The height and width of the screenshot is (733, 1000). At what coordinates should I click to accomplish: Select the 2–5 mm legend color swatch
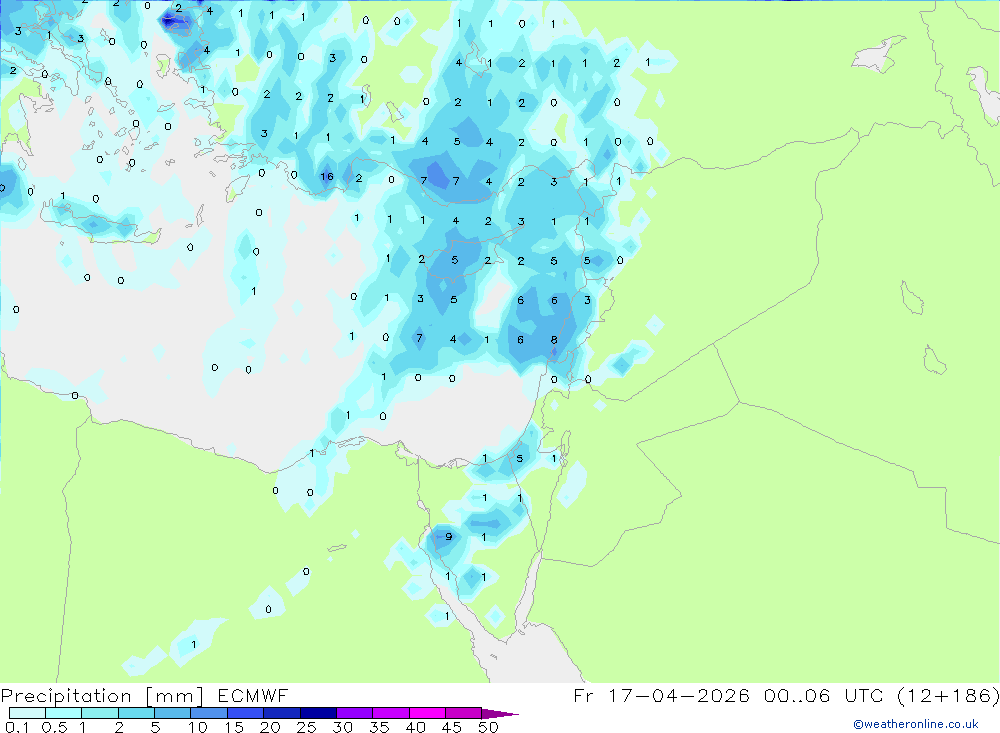136,713
